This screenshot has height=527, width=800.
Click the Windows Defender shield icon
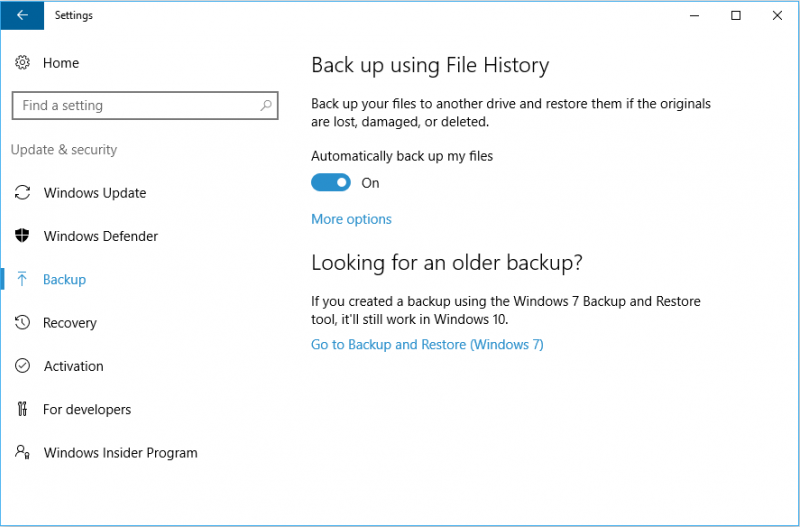tap(22, 236)
